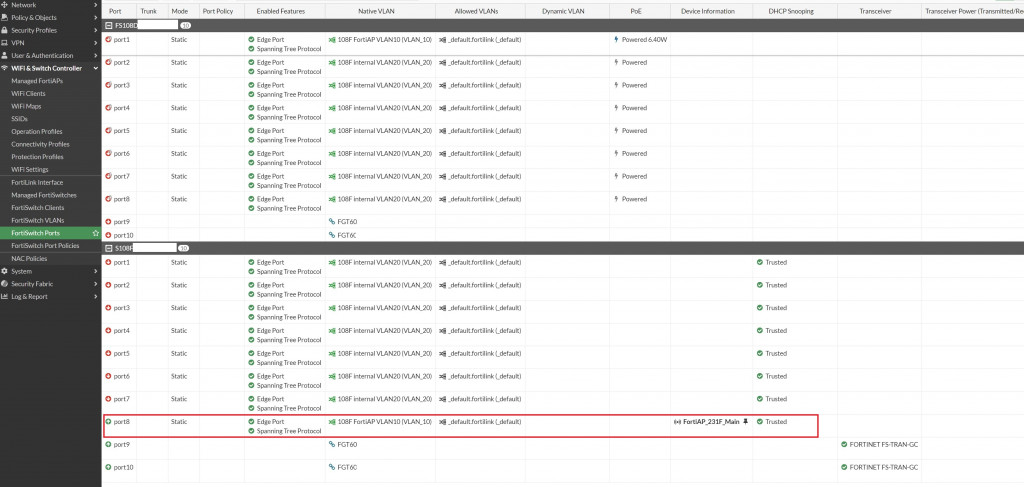Open Operation Profiles page
Screen dimensions: 1024x487
[x=37, y=131]
